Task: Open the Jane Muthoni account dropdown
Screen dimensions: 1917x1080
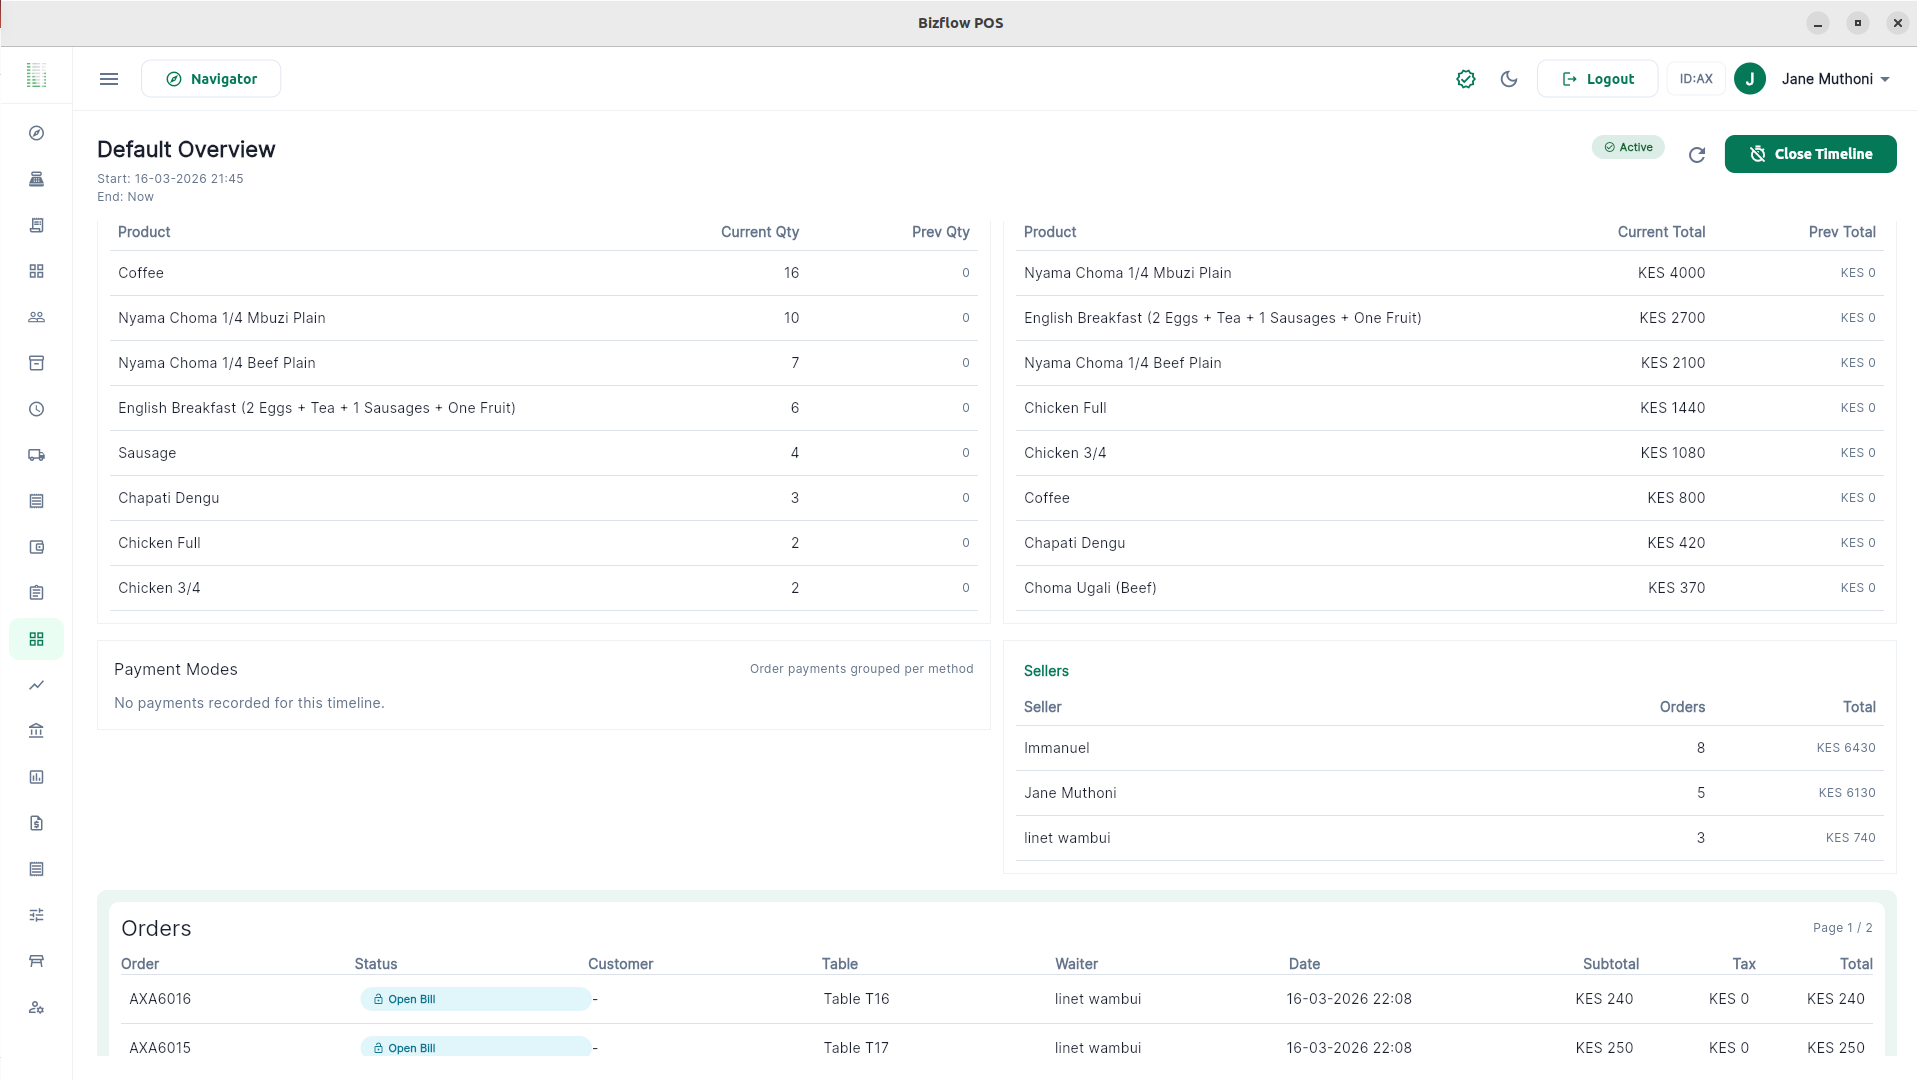Action: point(1835,79)
